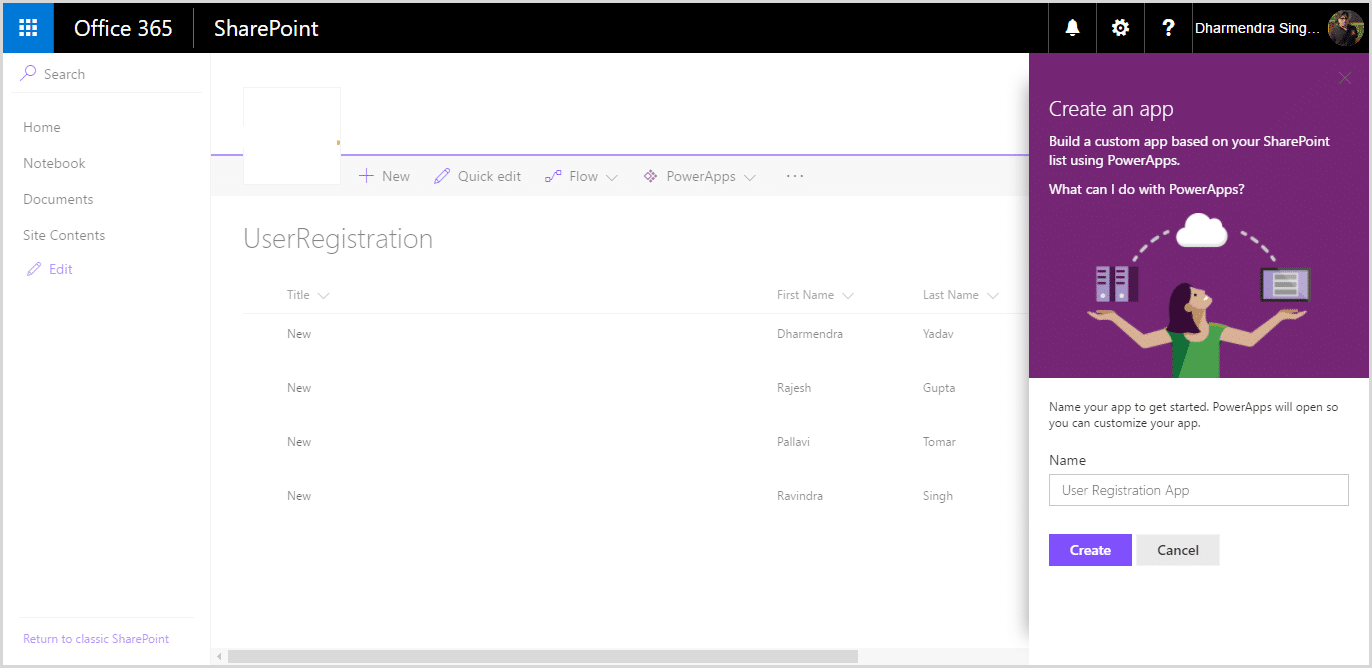Image resolution: width=1372 pixels, height=668 pixels.
Task: Click the purple Create button
Action: pyautogui.click(x=1090, y=550)
